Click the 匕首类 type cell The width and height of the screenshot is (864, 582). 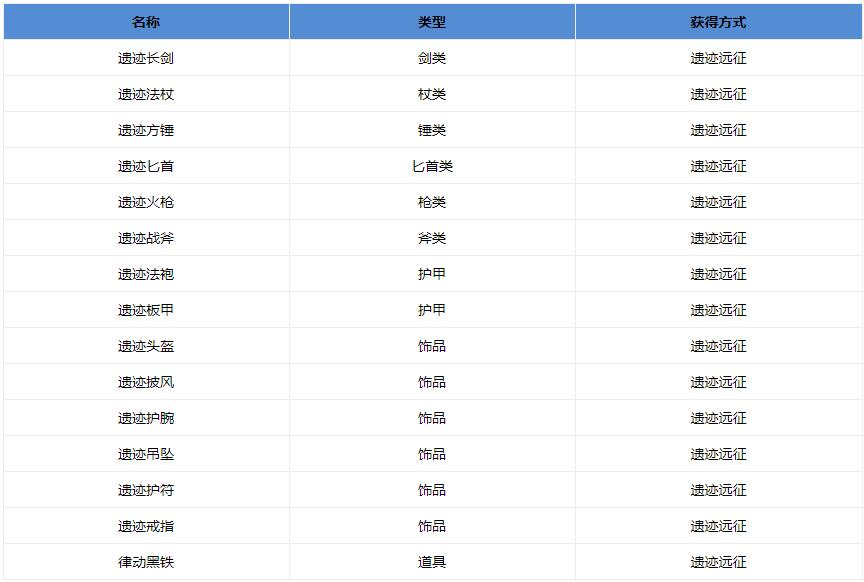(432, 166)
